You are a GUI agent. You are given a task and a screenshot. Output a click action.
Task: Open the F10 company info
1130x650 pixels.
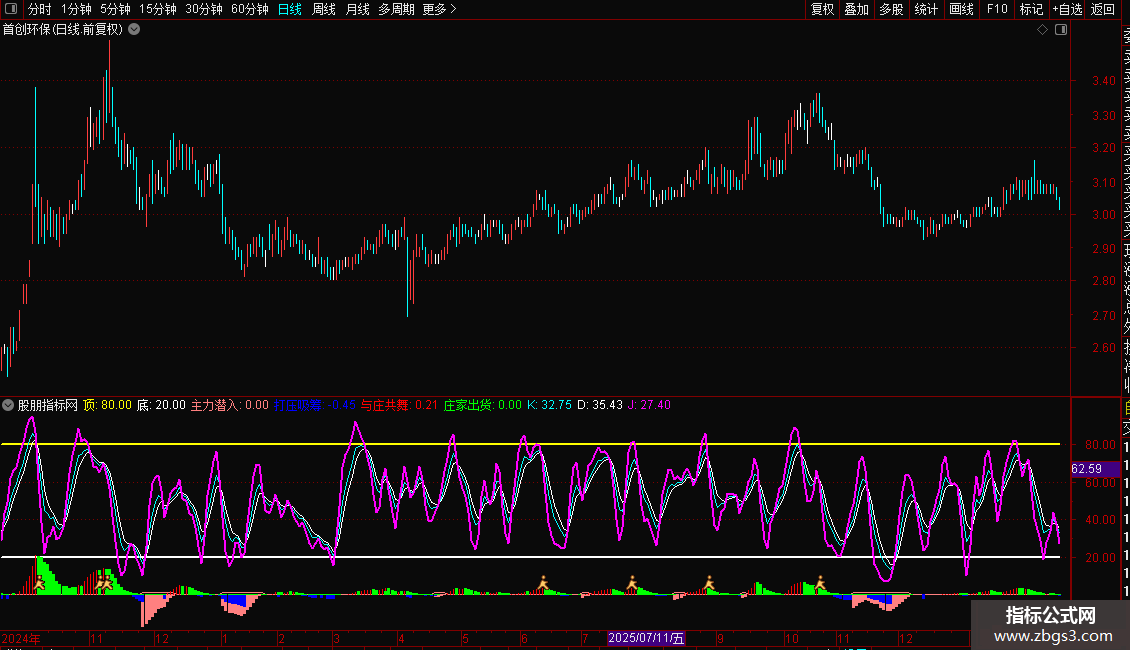coord(997,9)
